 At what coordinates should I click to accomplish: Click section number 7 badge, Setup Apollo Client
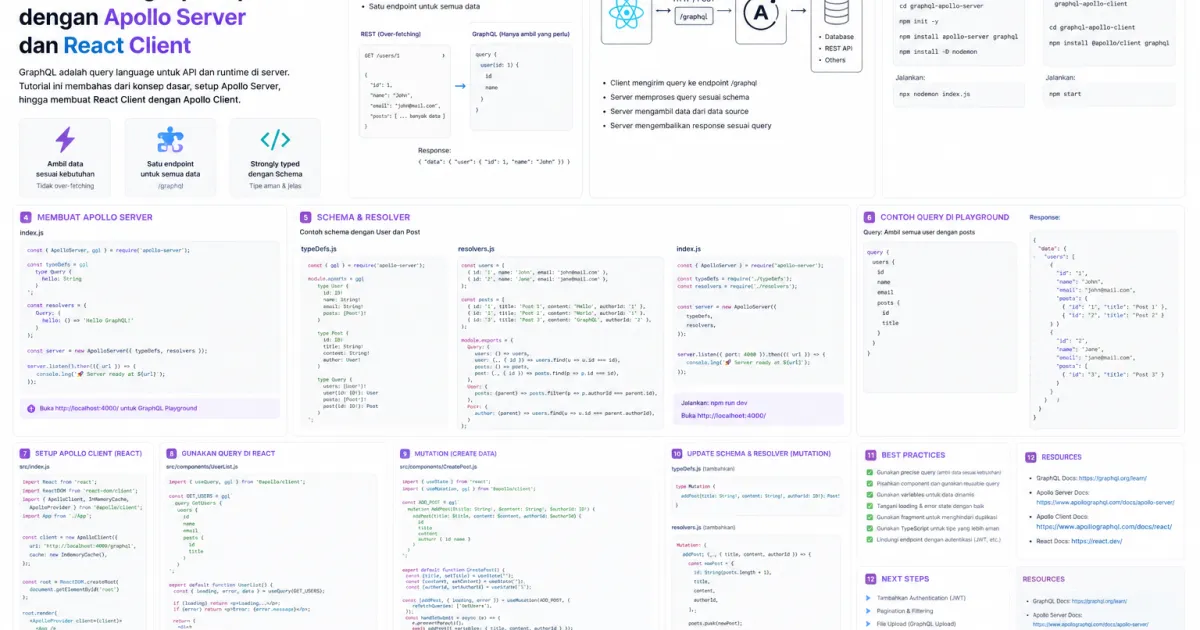point(25,454)
